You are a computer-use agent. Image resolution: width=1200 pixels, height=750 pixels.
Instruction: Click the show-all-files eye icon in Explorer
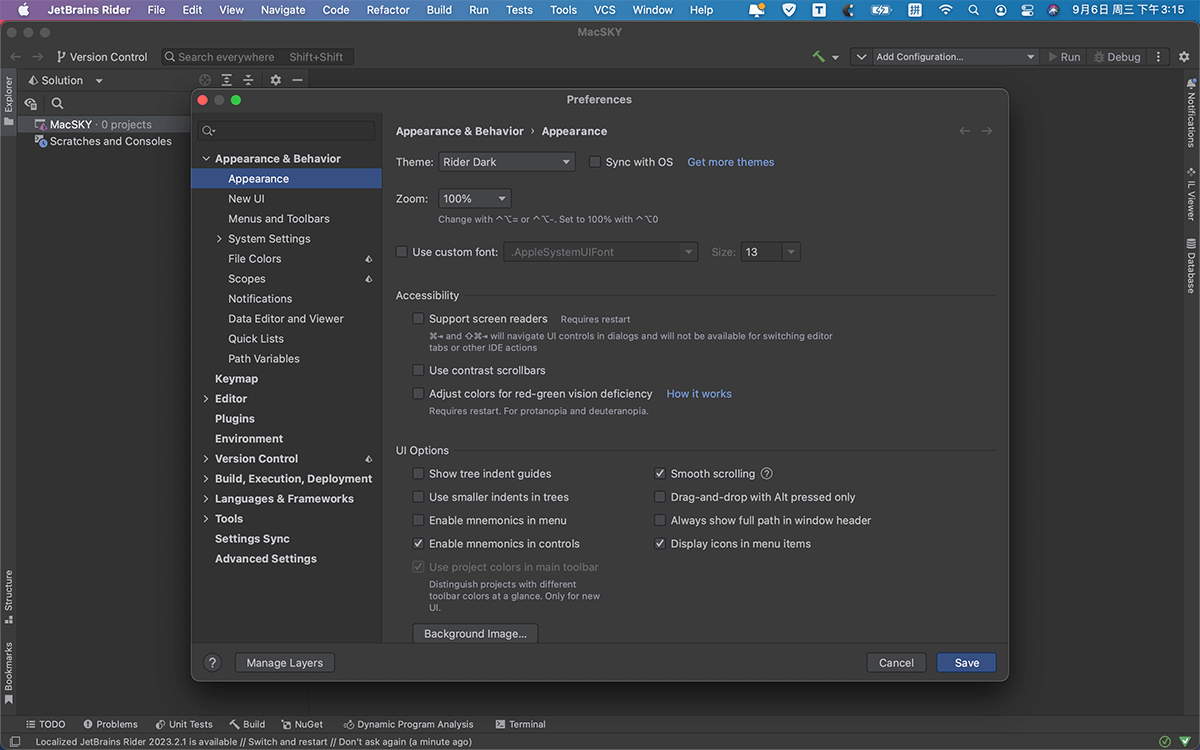pyautogui.click(x=31, y=103)
